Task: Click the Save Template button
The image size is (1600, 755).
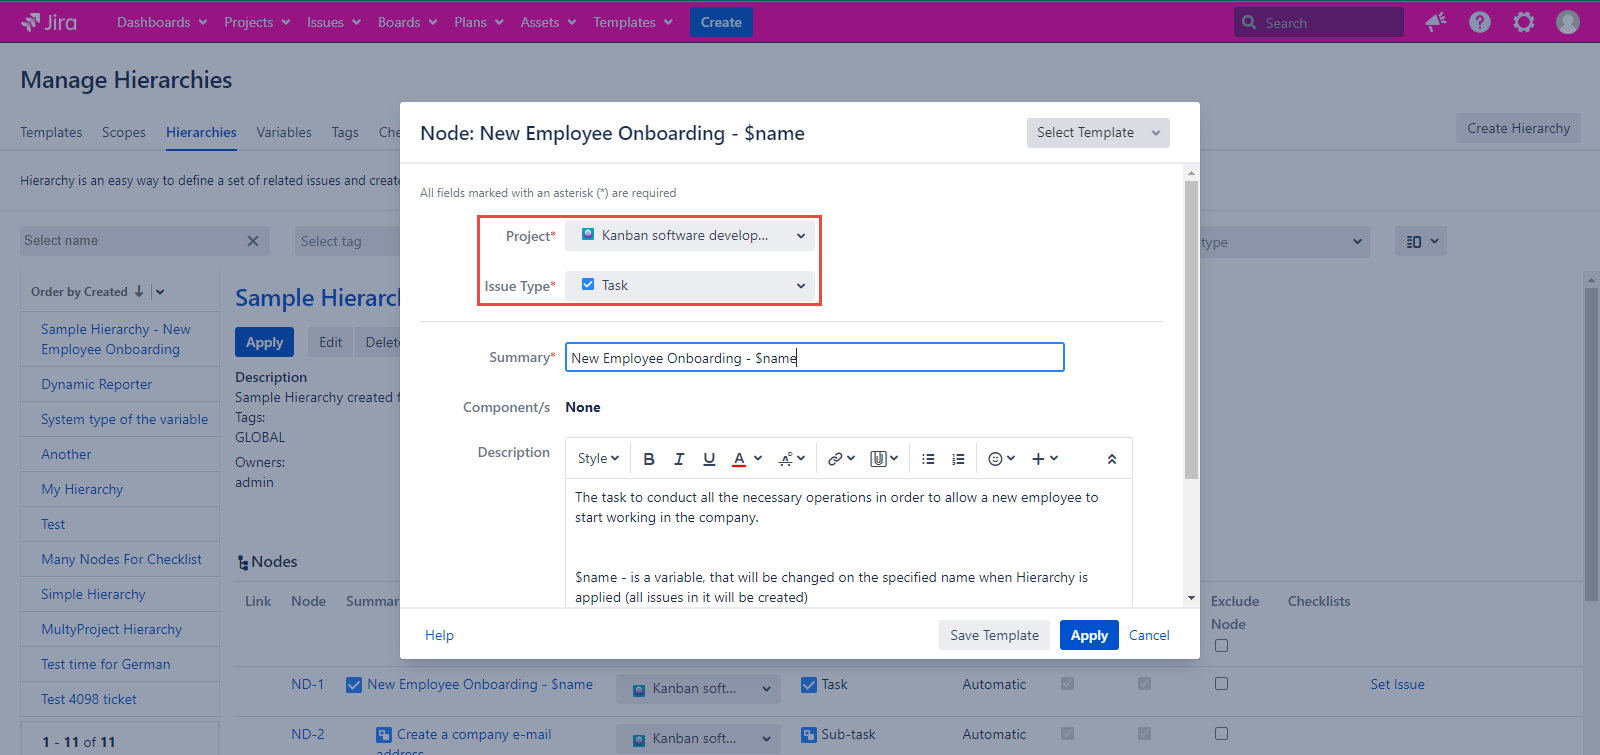Action: pyautogui.click(x=994, y=635)
